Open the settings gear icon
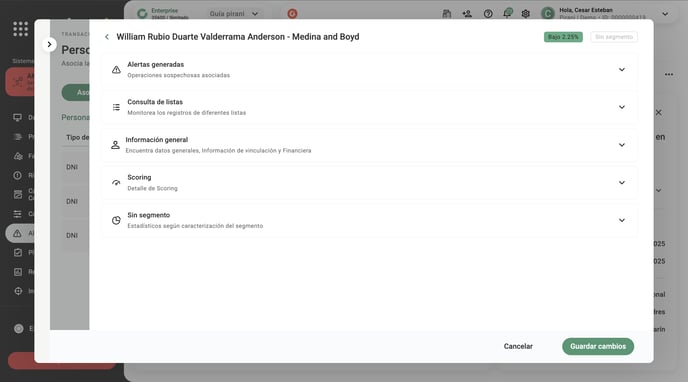 coord(526,14)
